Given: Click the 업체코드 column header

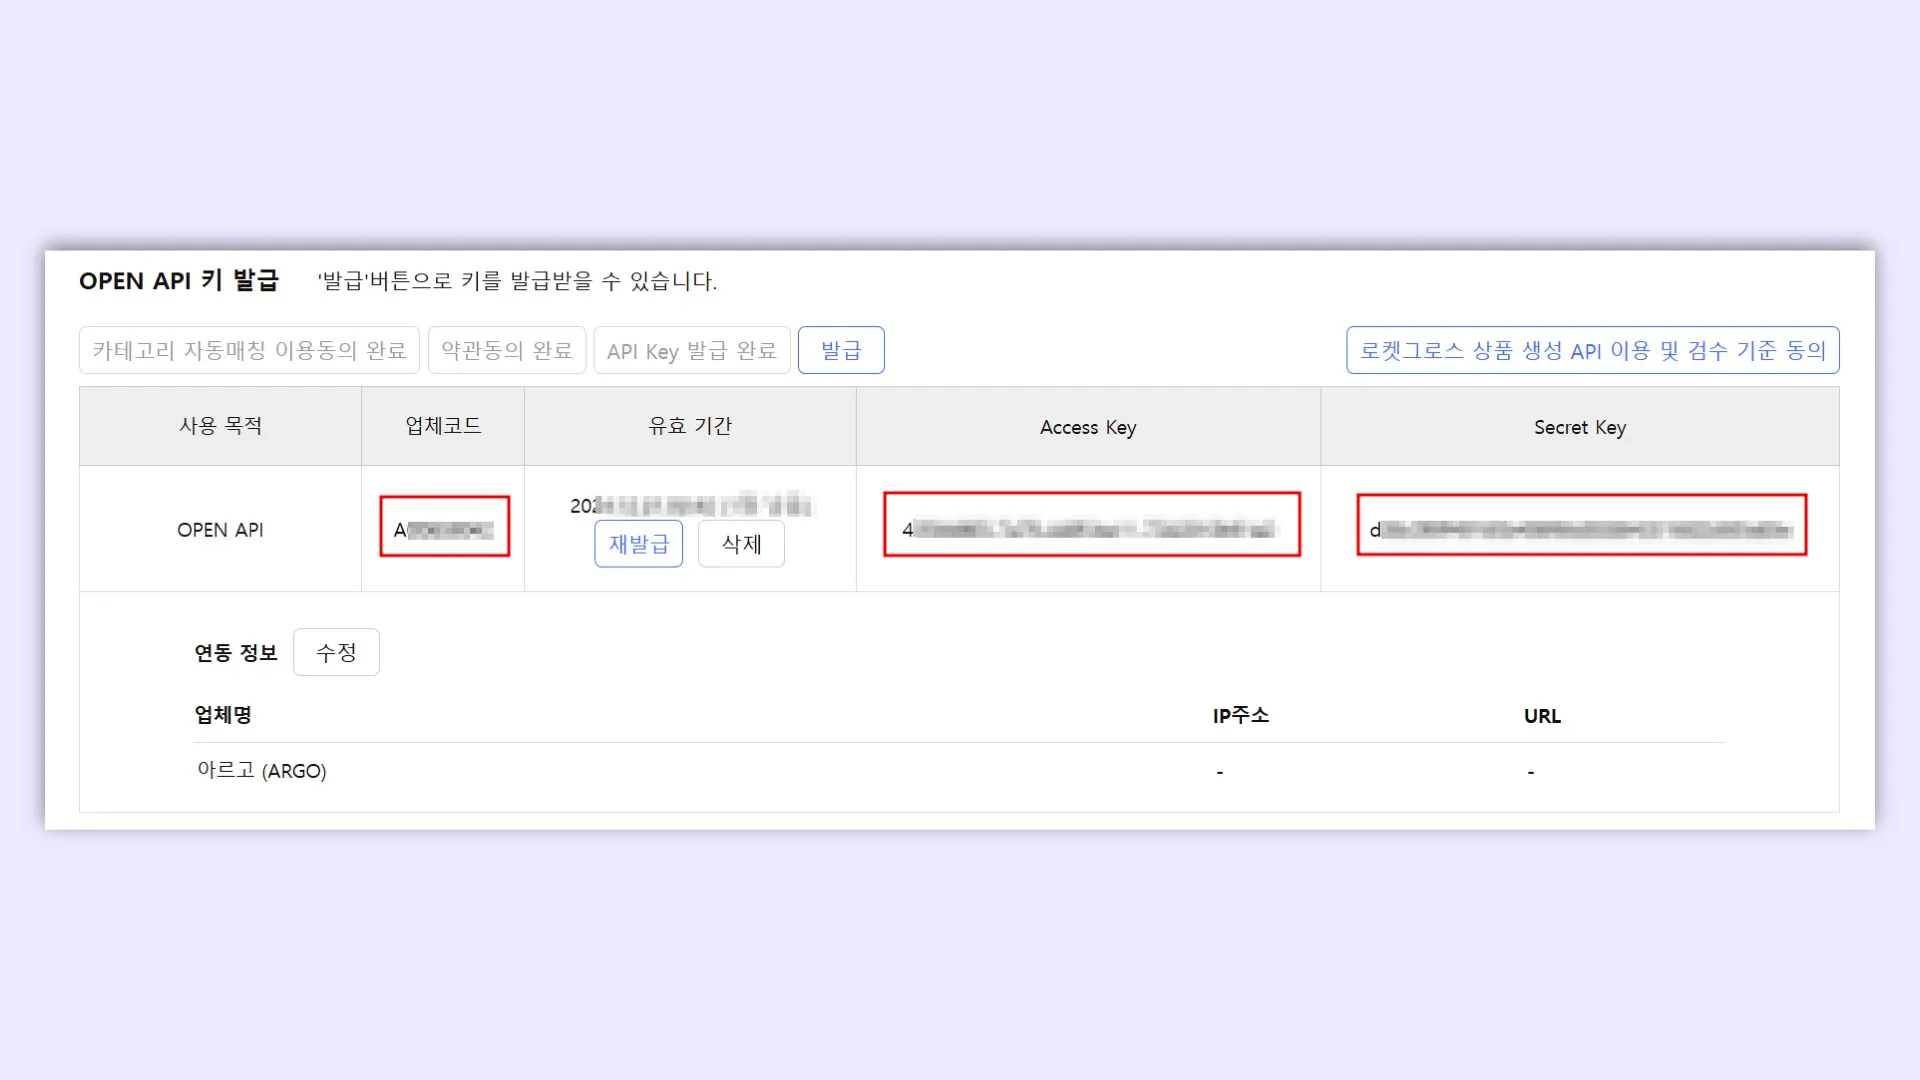Looking at the screenshot, I should 443,426.
